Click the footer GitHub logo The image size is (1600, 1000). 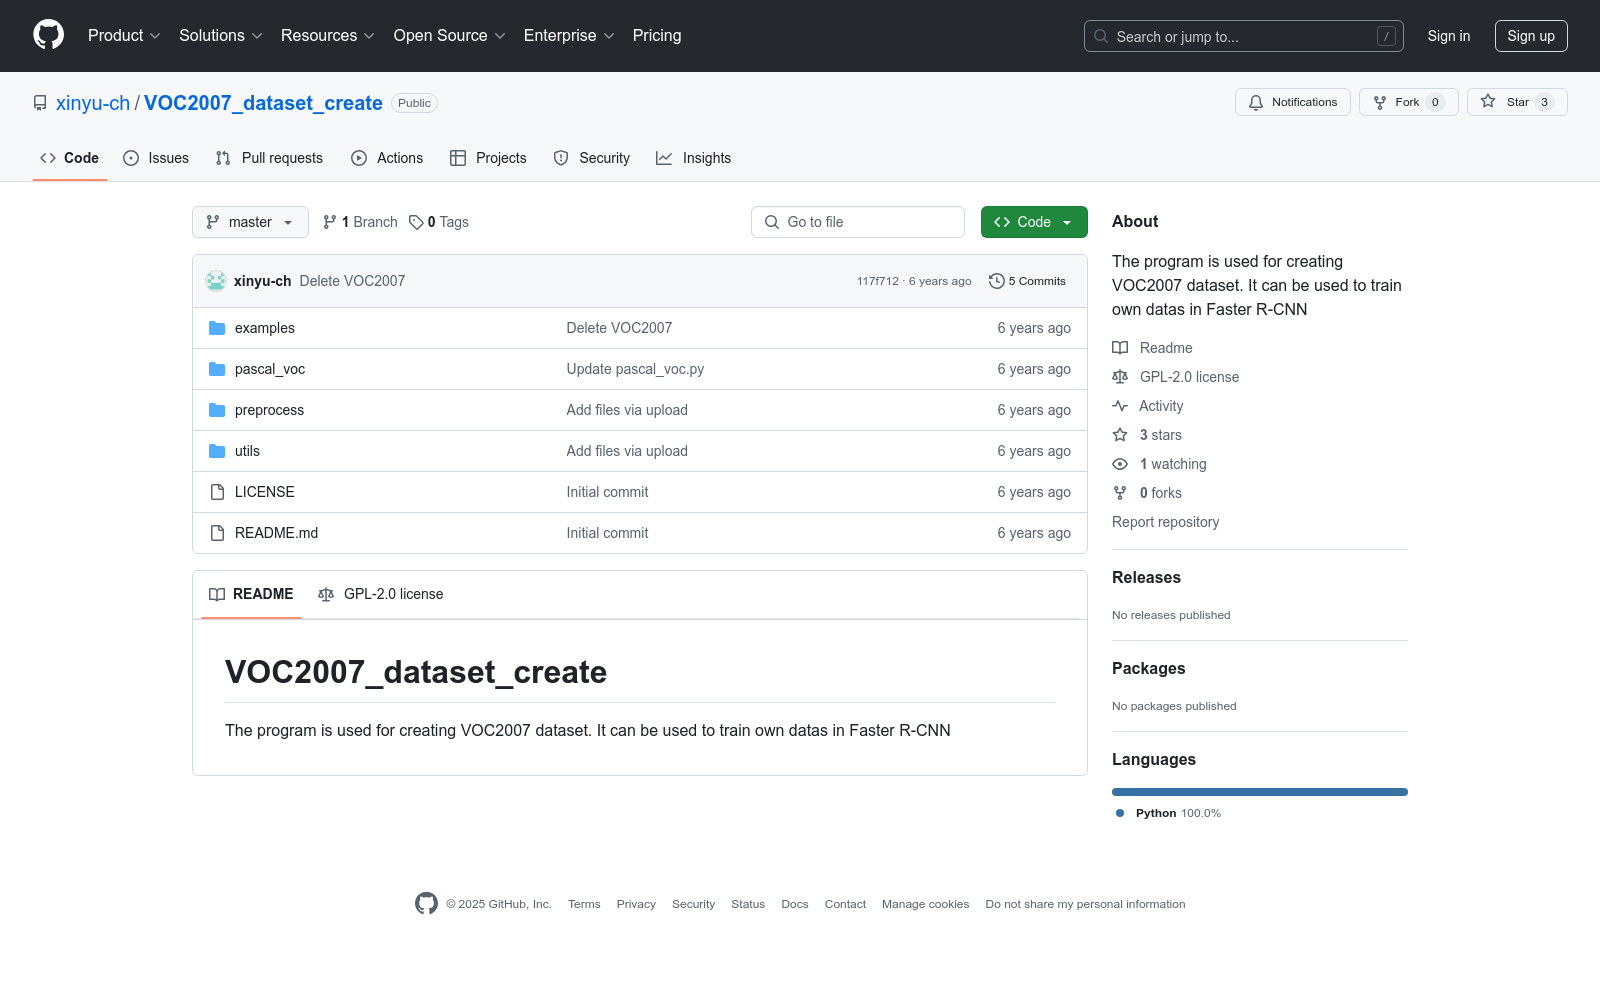coord(426,904)
